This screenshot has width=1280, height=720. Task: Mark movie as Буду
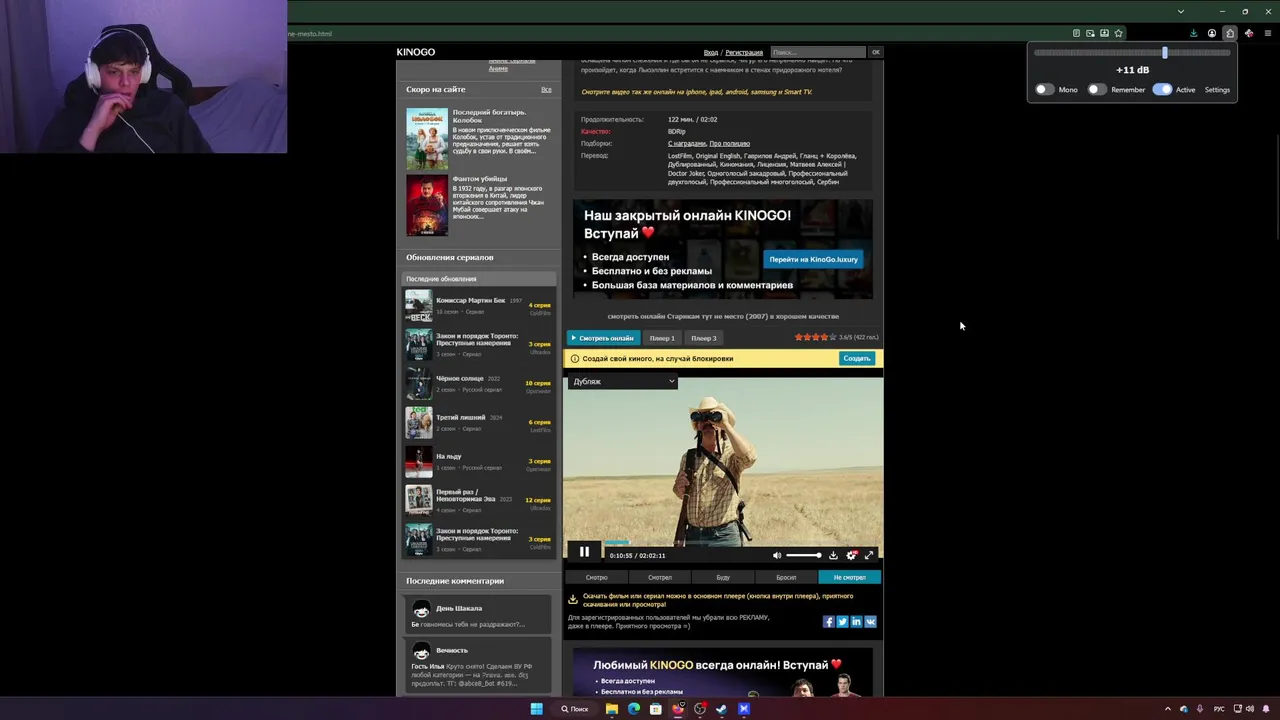(723, 577)
